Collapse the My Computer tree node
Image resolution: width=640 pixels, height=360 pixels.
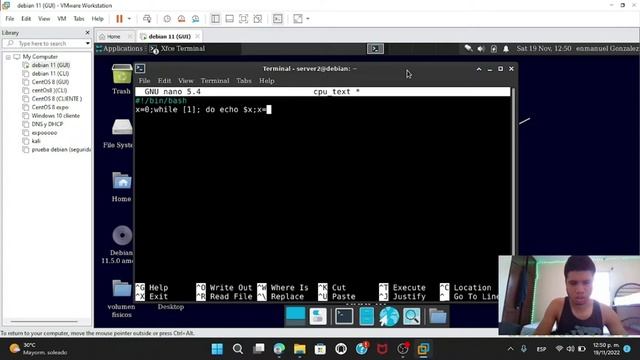tap(8, 57)
